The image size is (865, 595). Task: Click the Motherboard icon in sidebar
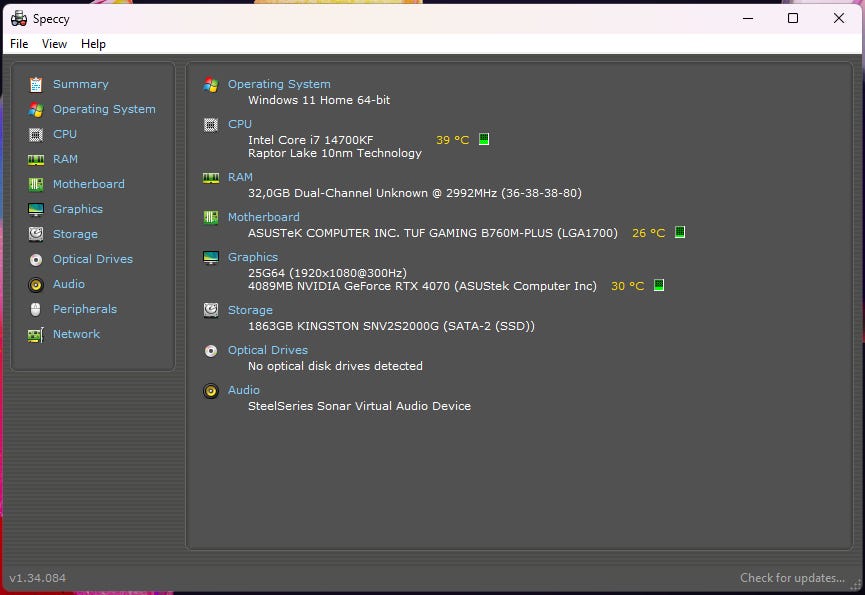click(x=36, y=184)
